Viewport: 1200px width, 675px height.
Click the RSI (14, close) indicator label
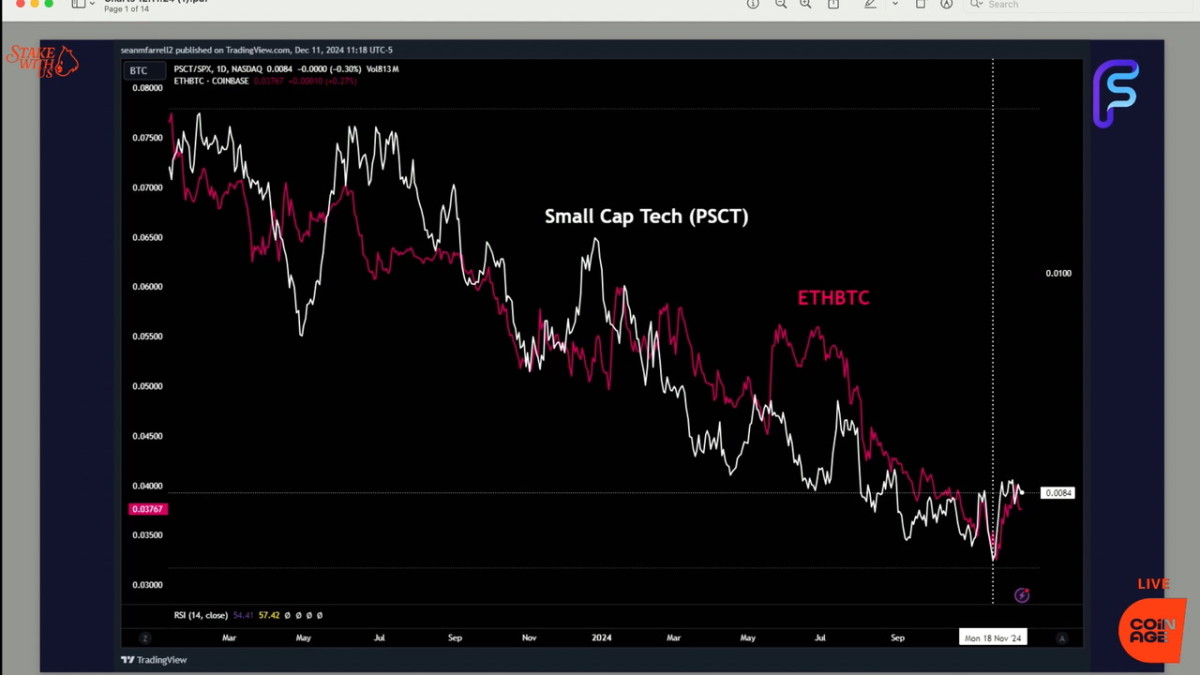pos(200,615)
